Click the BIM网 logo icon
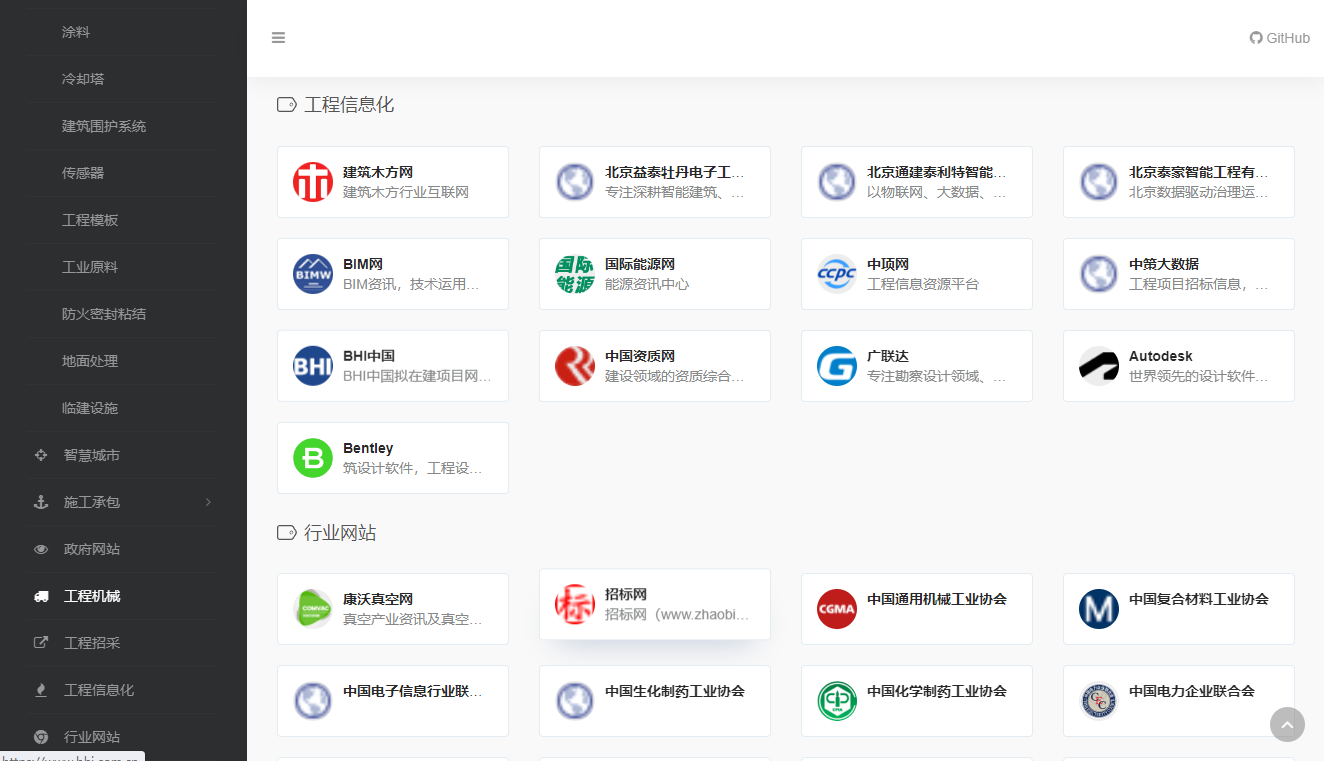This screenshot has height=761, width=1324. coord(313,274)
